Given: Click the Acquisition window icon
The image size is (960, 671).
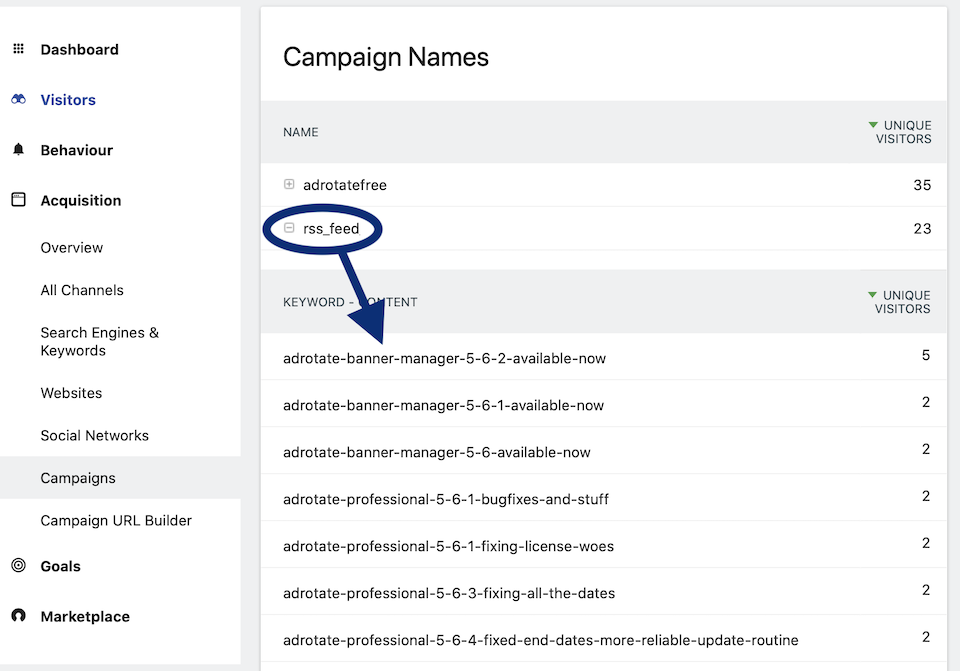Looking at the screenshot, I should (x=18, y=200).
